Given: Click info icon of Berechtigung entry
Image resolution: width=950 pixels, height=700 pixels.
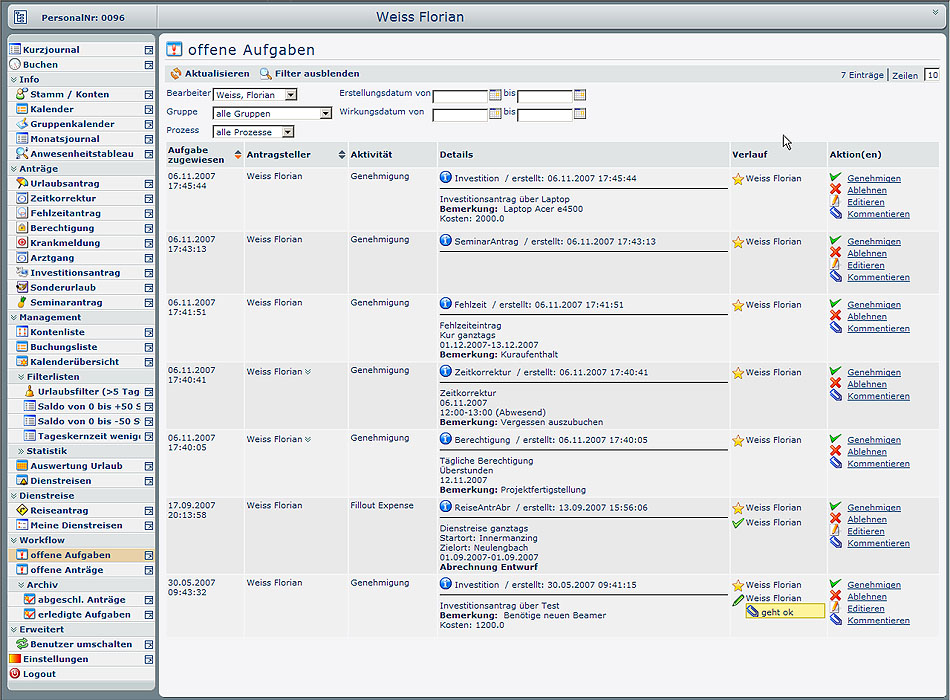Looking at the screenshot, I should coord(445,438).
